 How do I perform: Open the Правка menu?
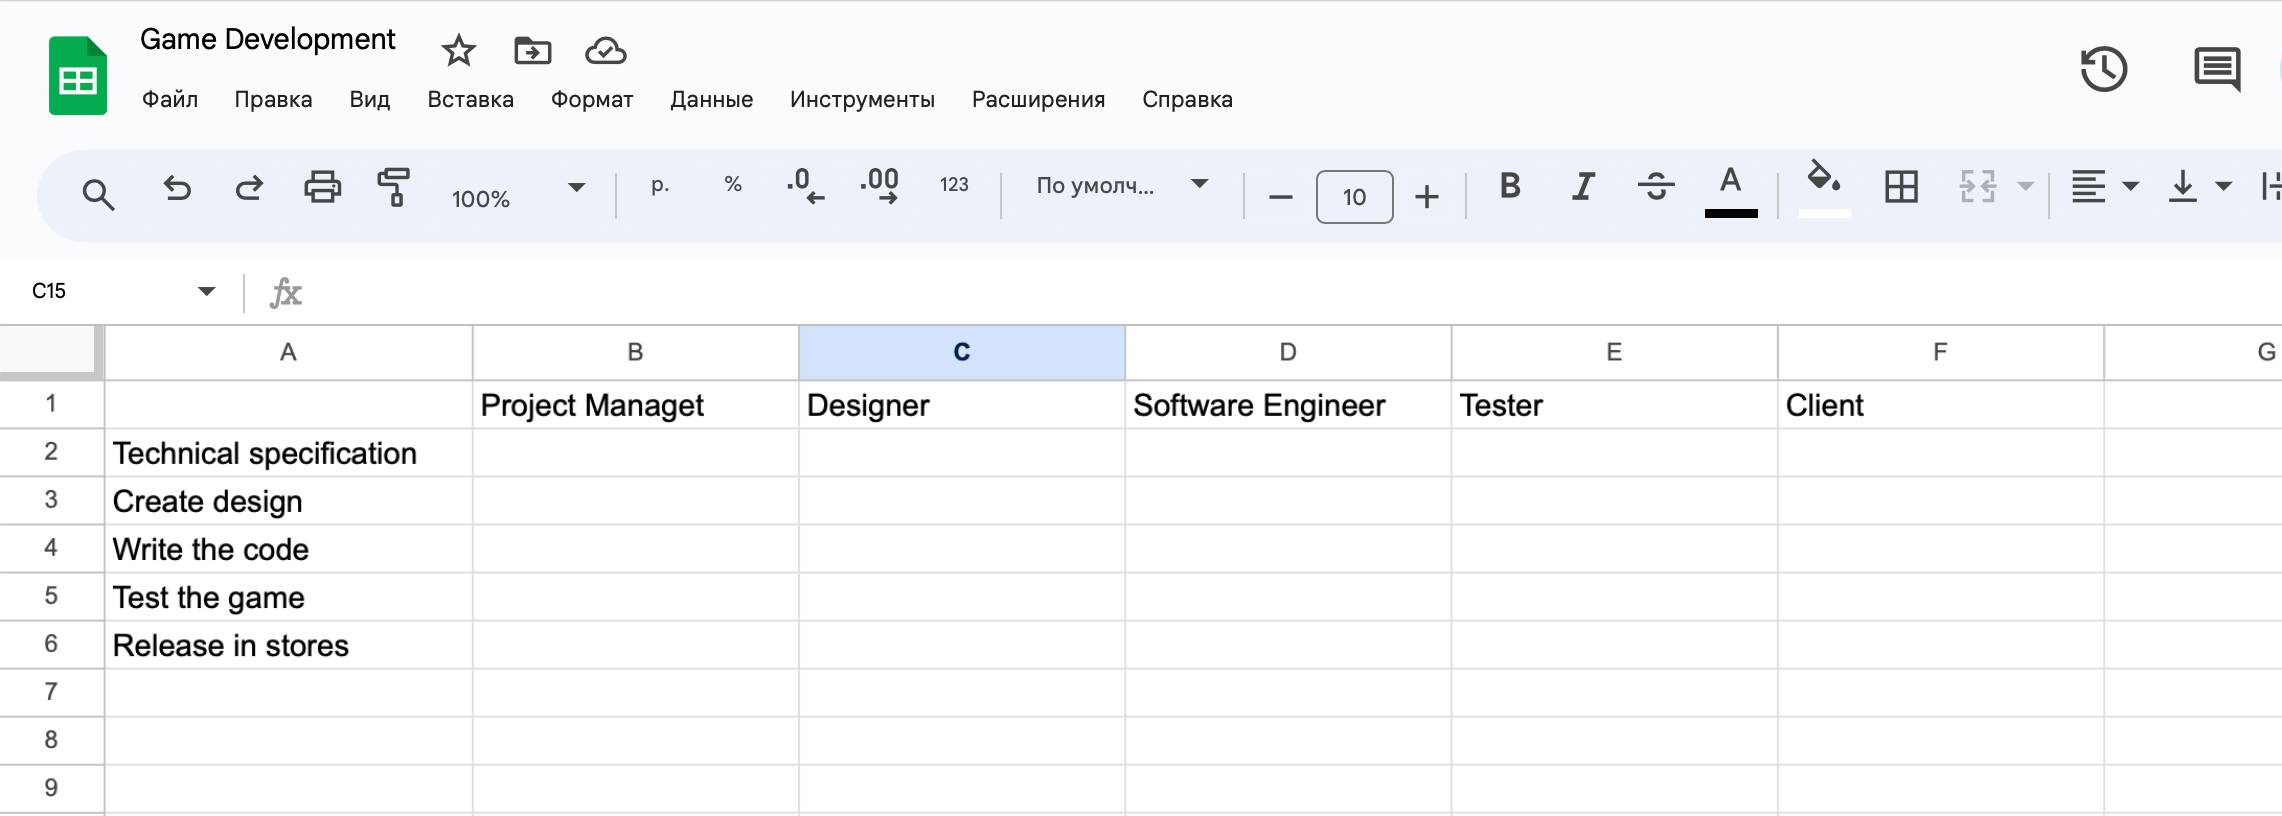point(273,99)
